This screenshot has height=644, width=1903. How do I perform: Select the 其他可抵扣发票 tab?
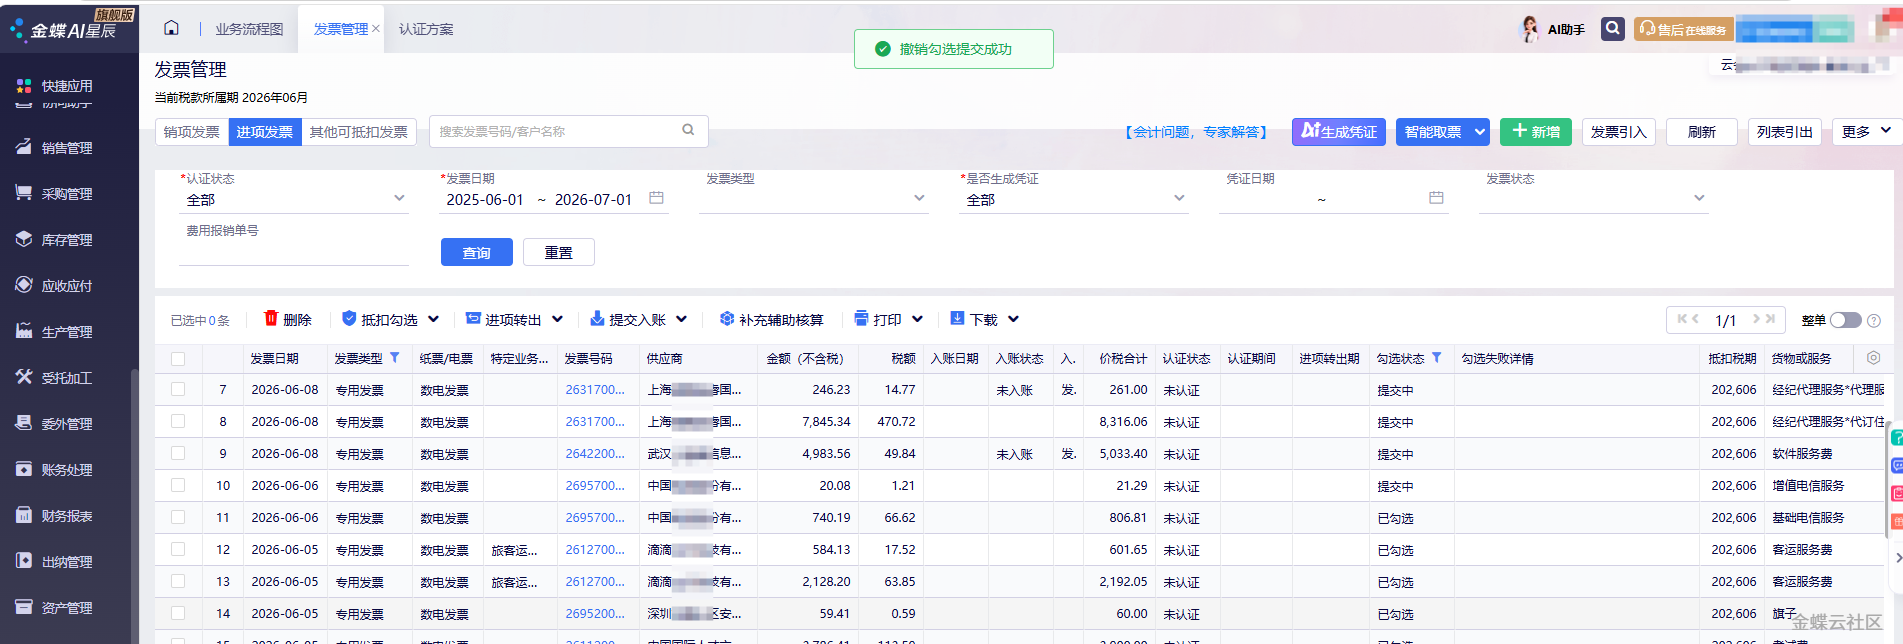359,132
